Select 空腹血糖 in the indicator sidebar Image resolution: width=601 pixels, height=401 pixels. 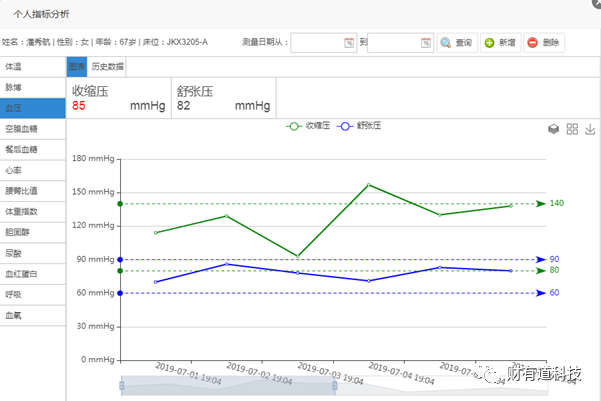click(x=33, y=129)
